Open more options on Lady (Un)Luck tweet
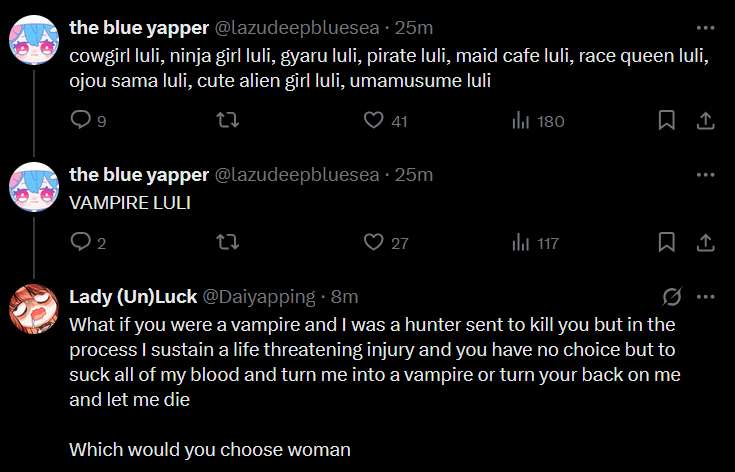Screen dimensions: 735x472 pyautogui.click(x=705, y=296)
